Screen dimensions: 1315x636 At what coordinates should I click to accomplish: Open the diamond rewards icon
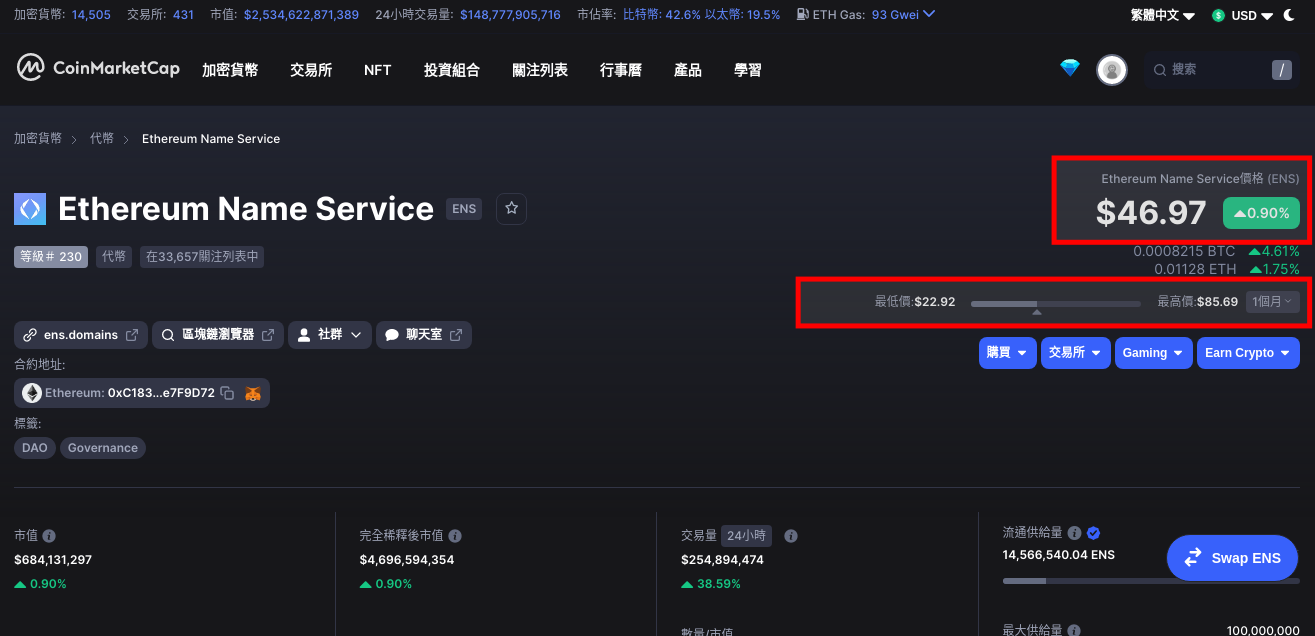click(1070, 68)
